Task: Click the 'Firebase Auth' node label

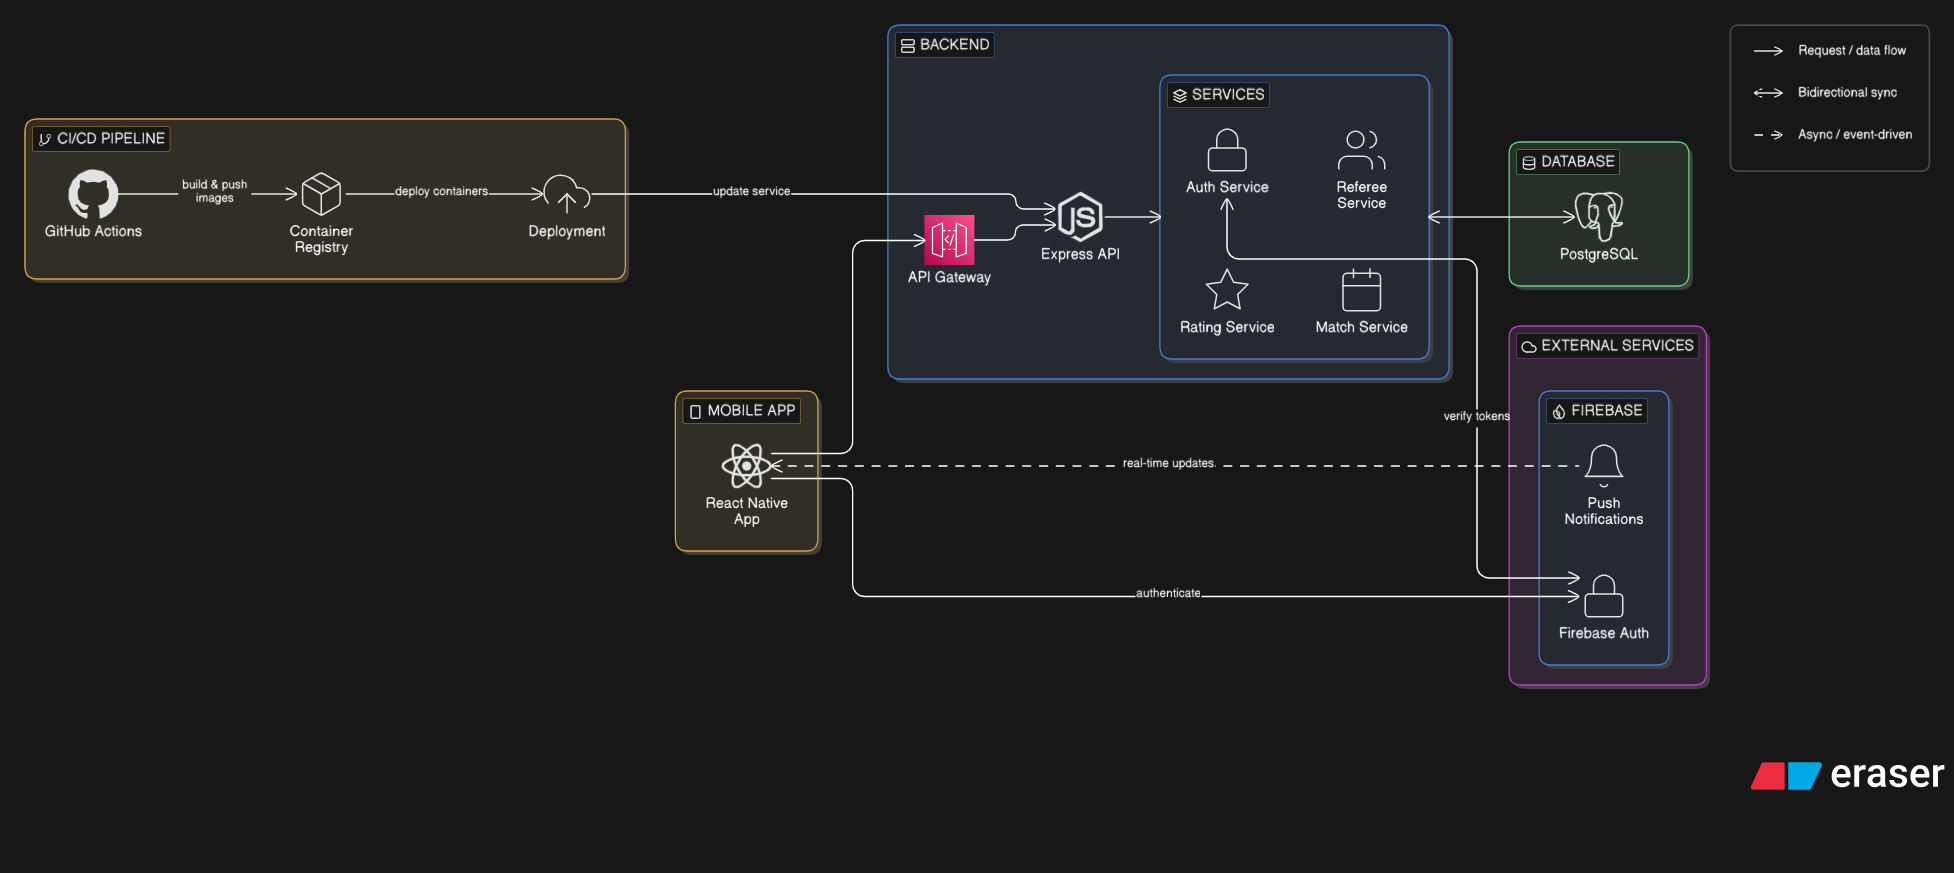Action: click(x=1604, y=633)
